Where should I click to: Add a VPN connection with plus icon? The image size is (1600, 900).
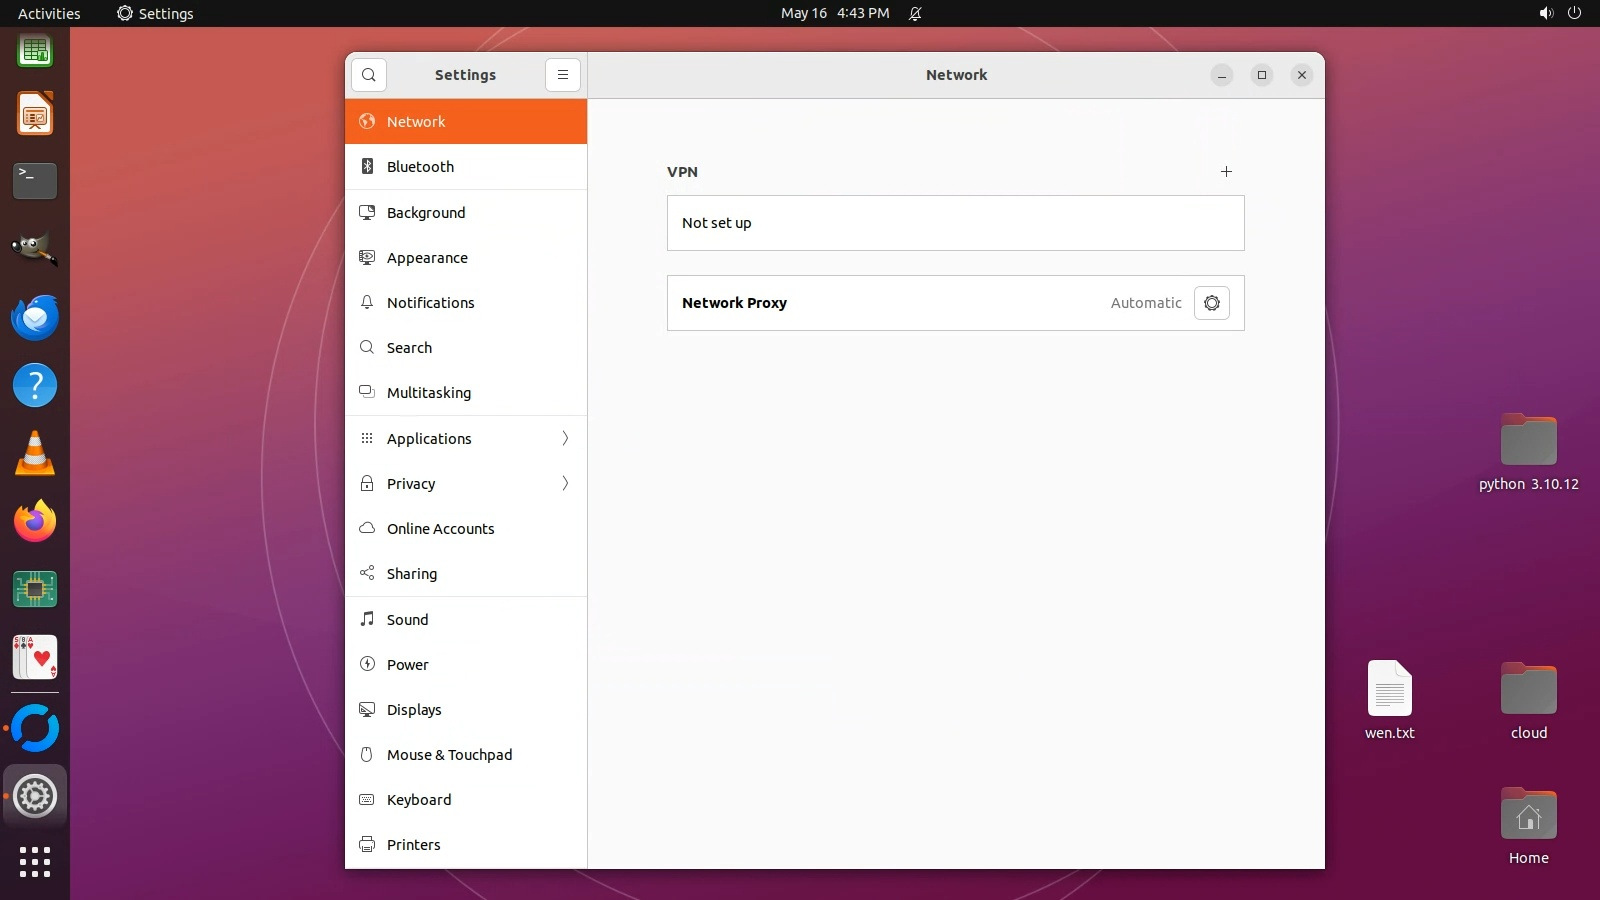(x=1226, y=172)
